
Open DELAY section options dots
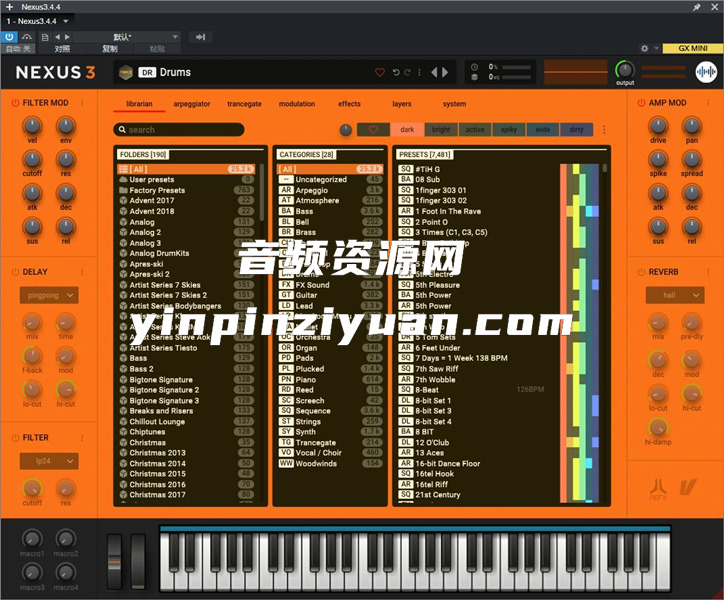tap(82, 272)
